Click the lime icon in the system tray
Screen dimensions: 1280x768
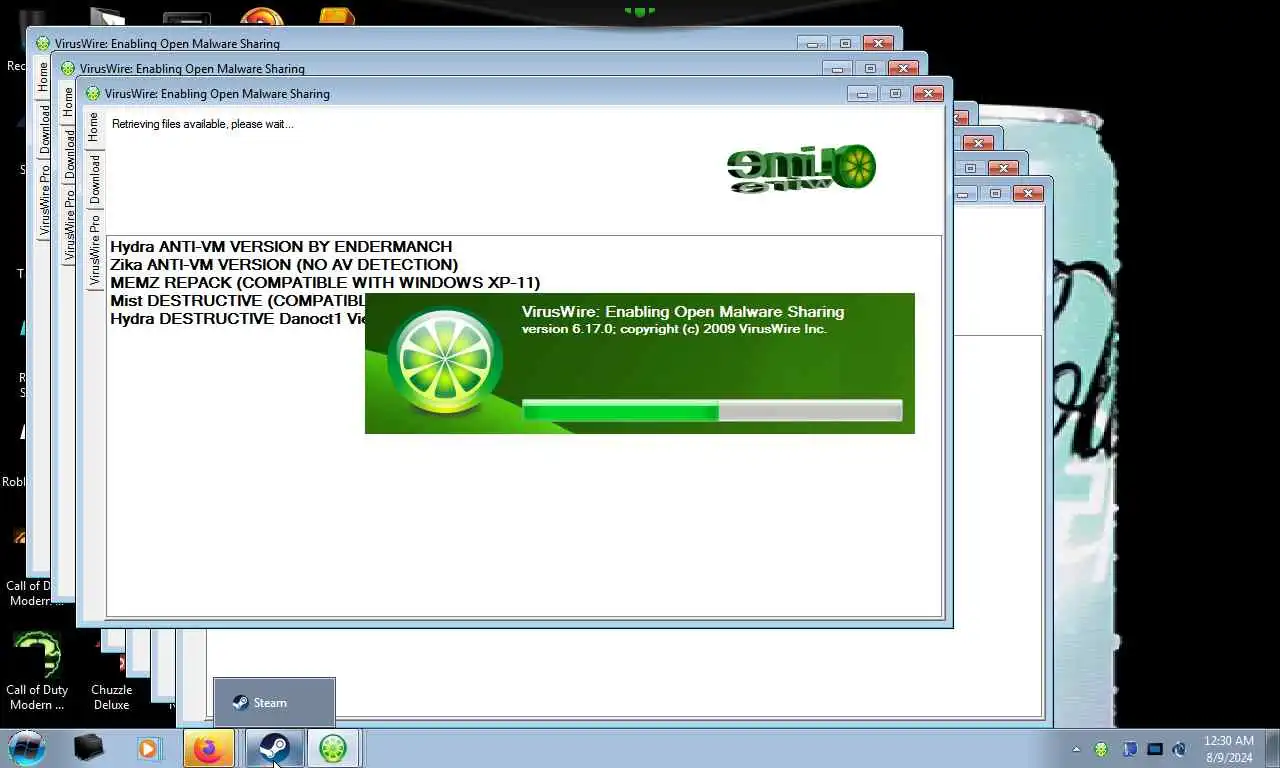click(1101, 749)
